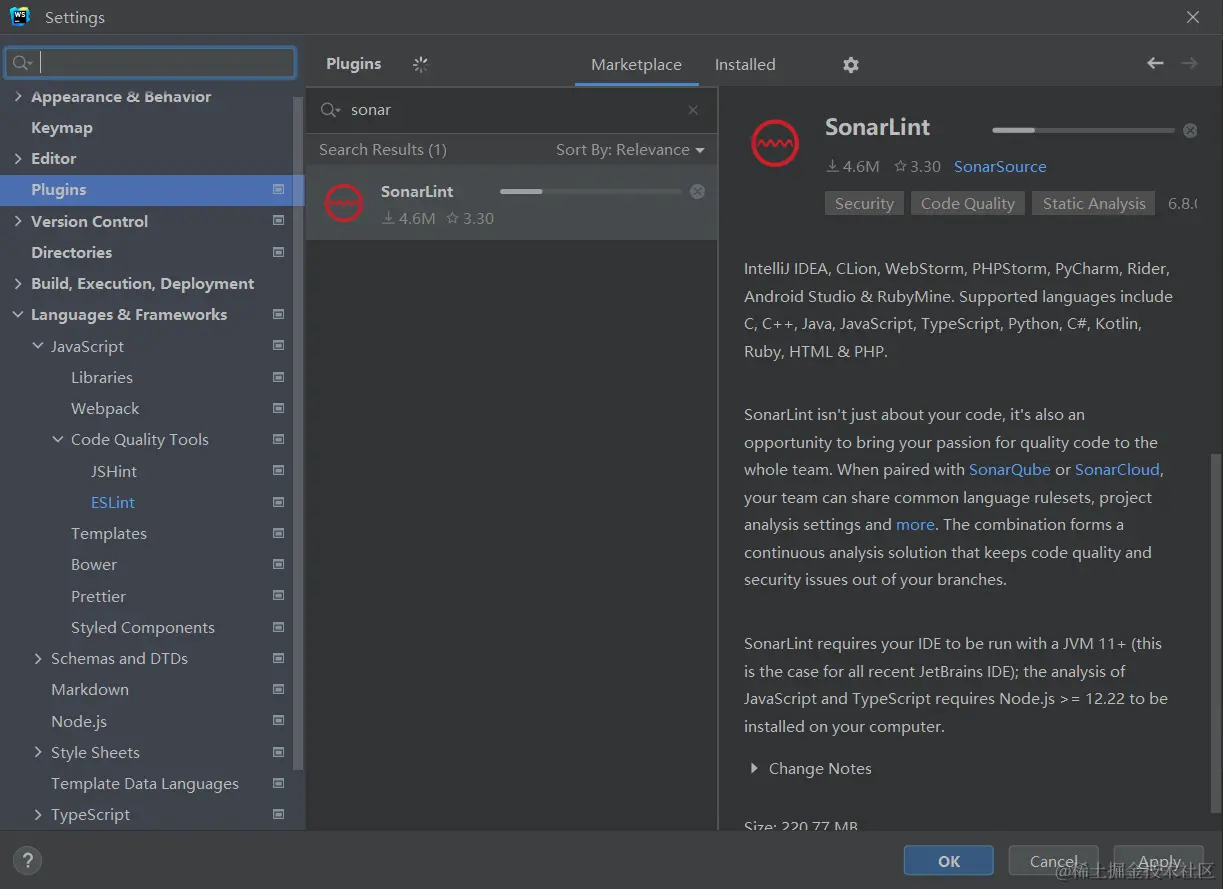The image size is (1223, 889).
Task: Click the help question mark button
Action: 27,860
